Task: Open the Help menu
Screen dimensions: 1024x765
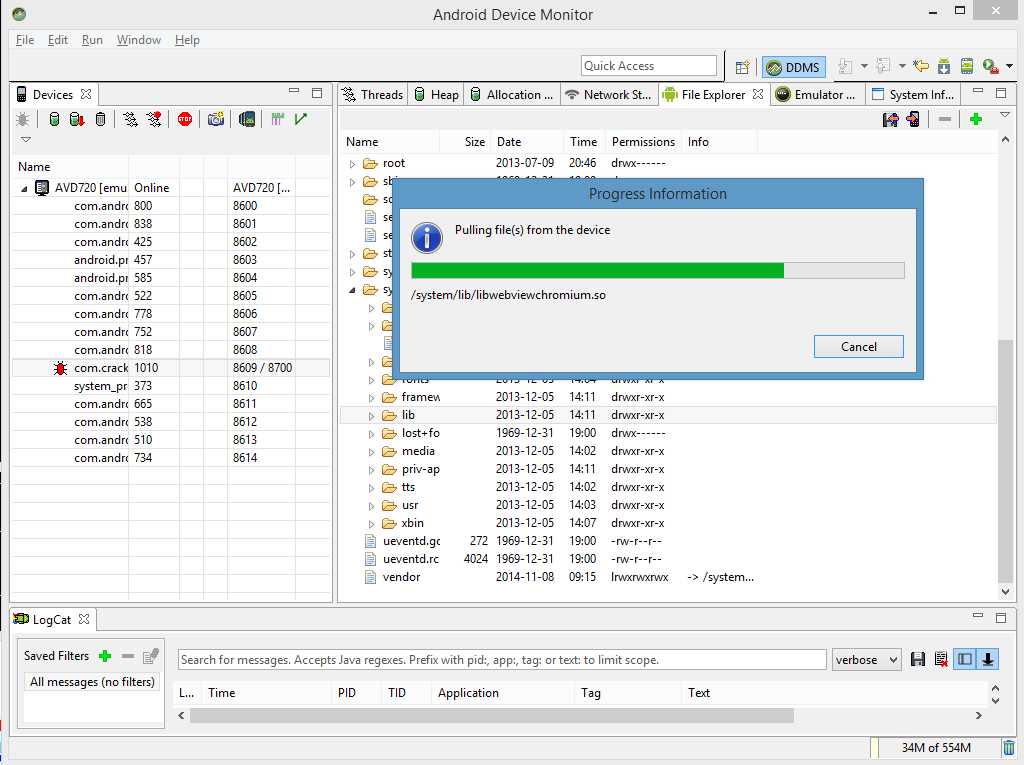Action: [x=187, y=40]
